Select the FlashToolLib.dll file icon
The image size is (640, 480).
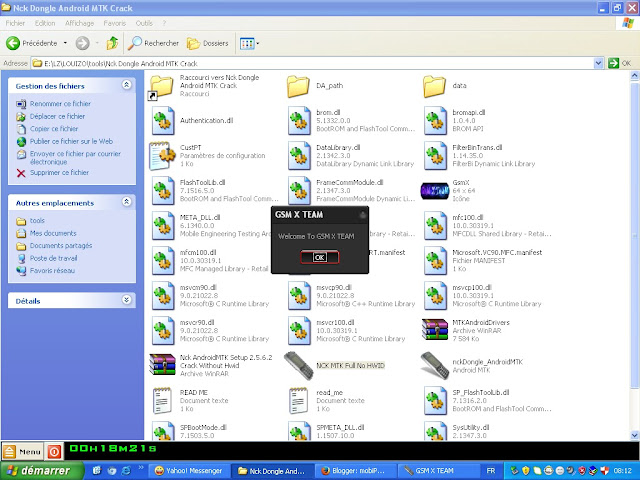coord(163,191)
